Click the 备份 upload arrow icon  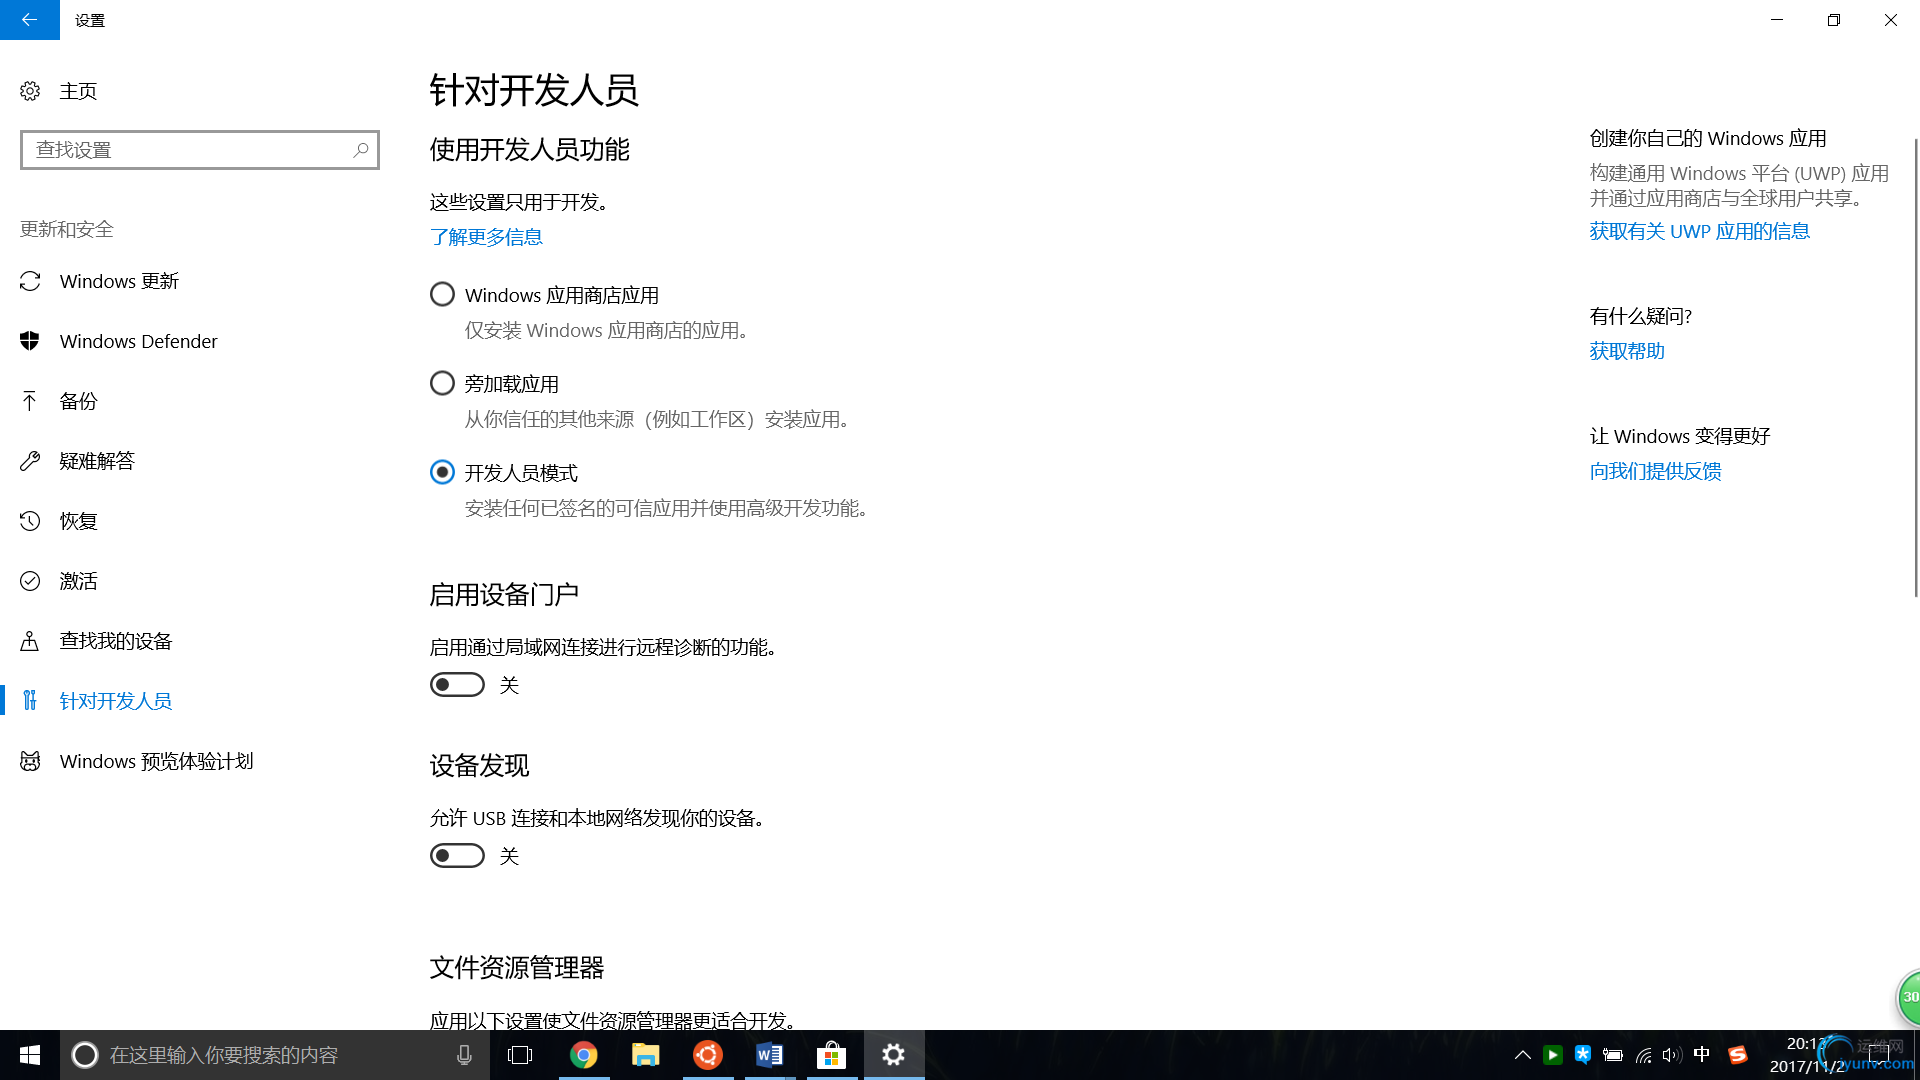(x=30, y=401)
